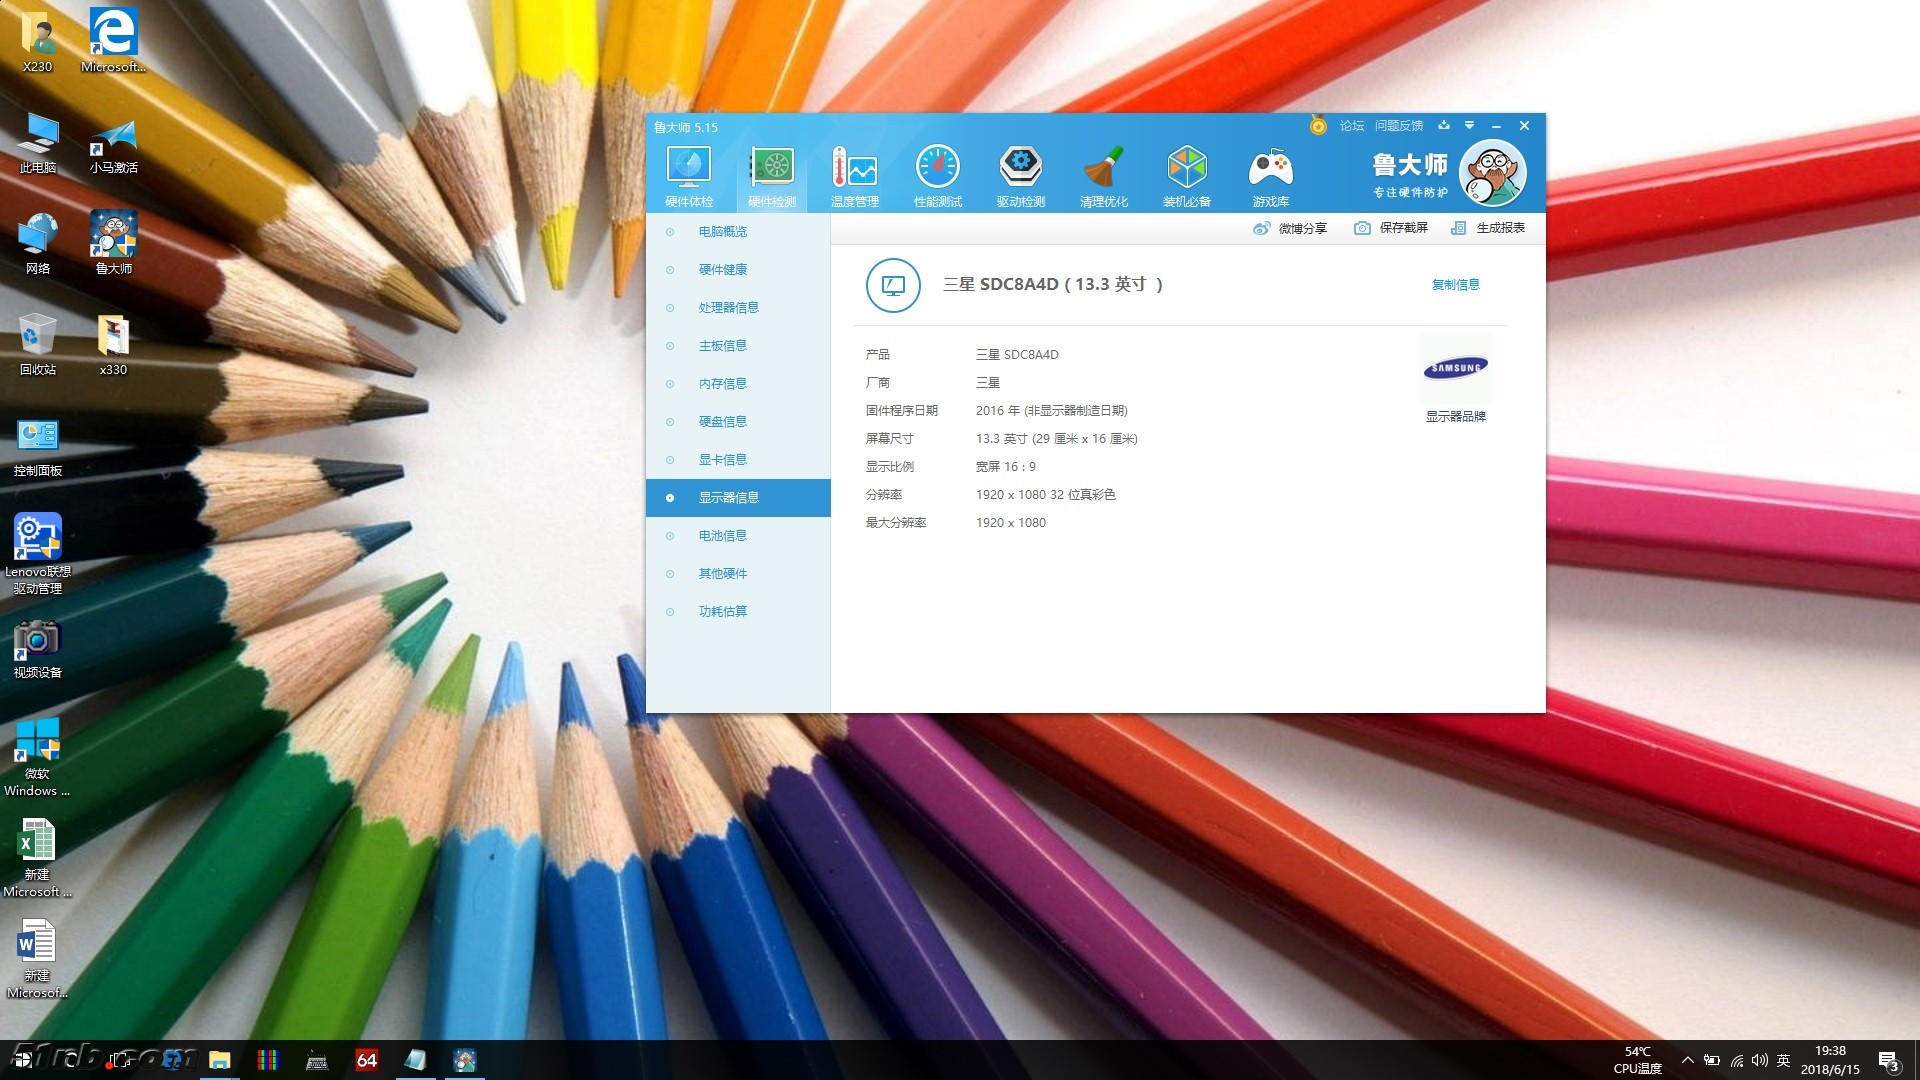The width and height of the screenshot is (1920, 1080).
Task: Select the 电脑概览 radio item in sidebar
Action: coord(722,232)
